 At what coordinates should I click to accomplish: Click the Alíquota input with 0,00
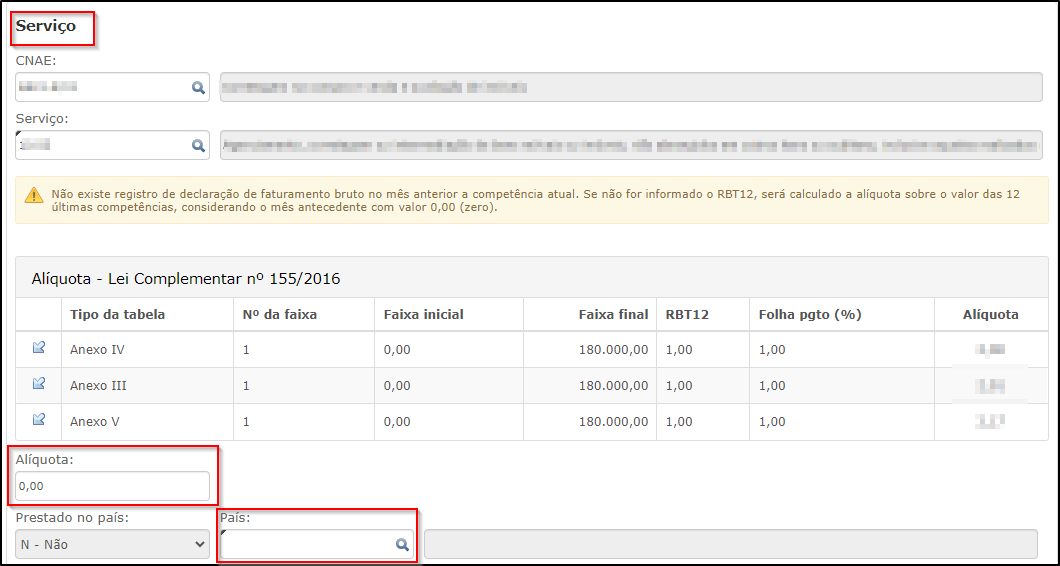point(112,486)
